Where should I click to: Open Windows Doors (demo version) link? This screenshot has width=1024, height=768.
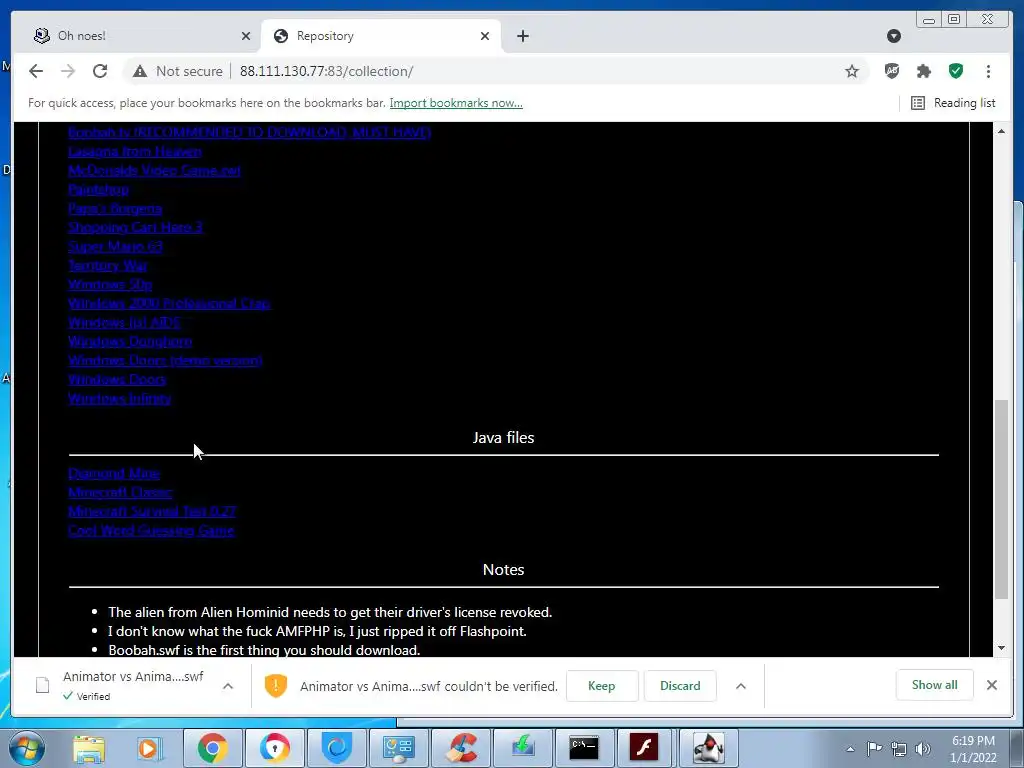pos(165,360)
